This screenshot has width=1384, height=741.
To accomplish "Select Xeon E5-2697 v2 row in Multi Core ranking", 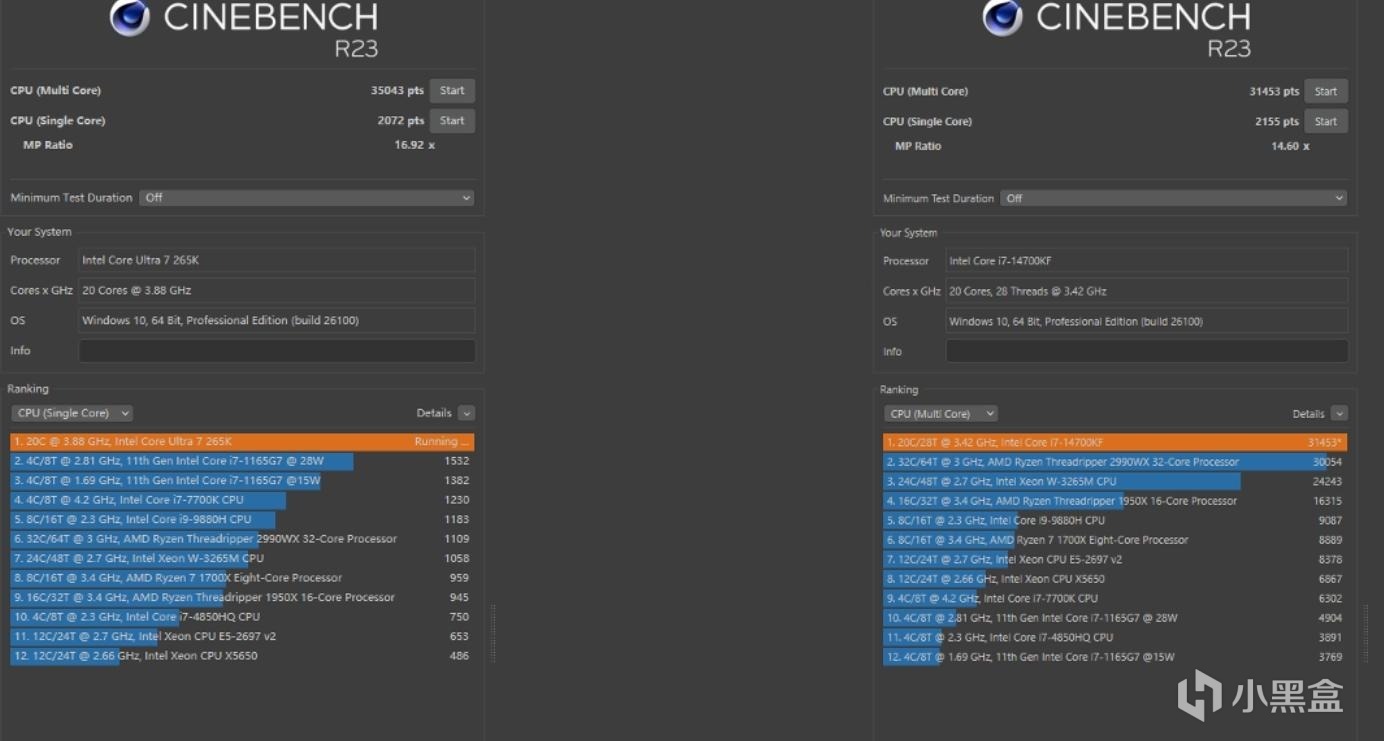I will tap(1115, 559).
